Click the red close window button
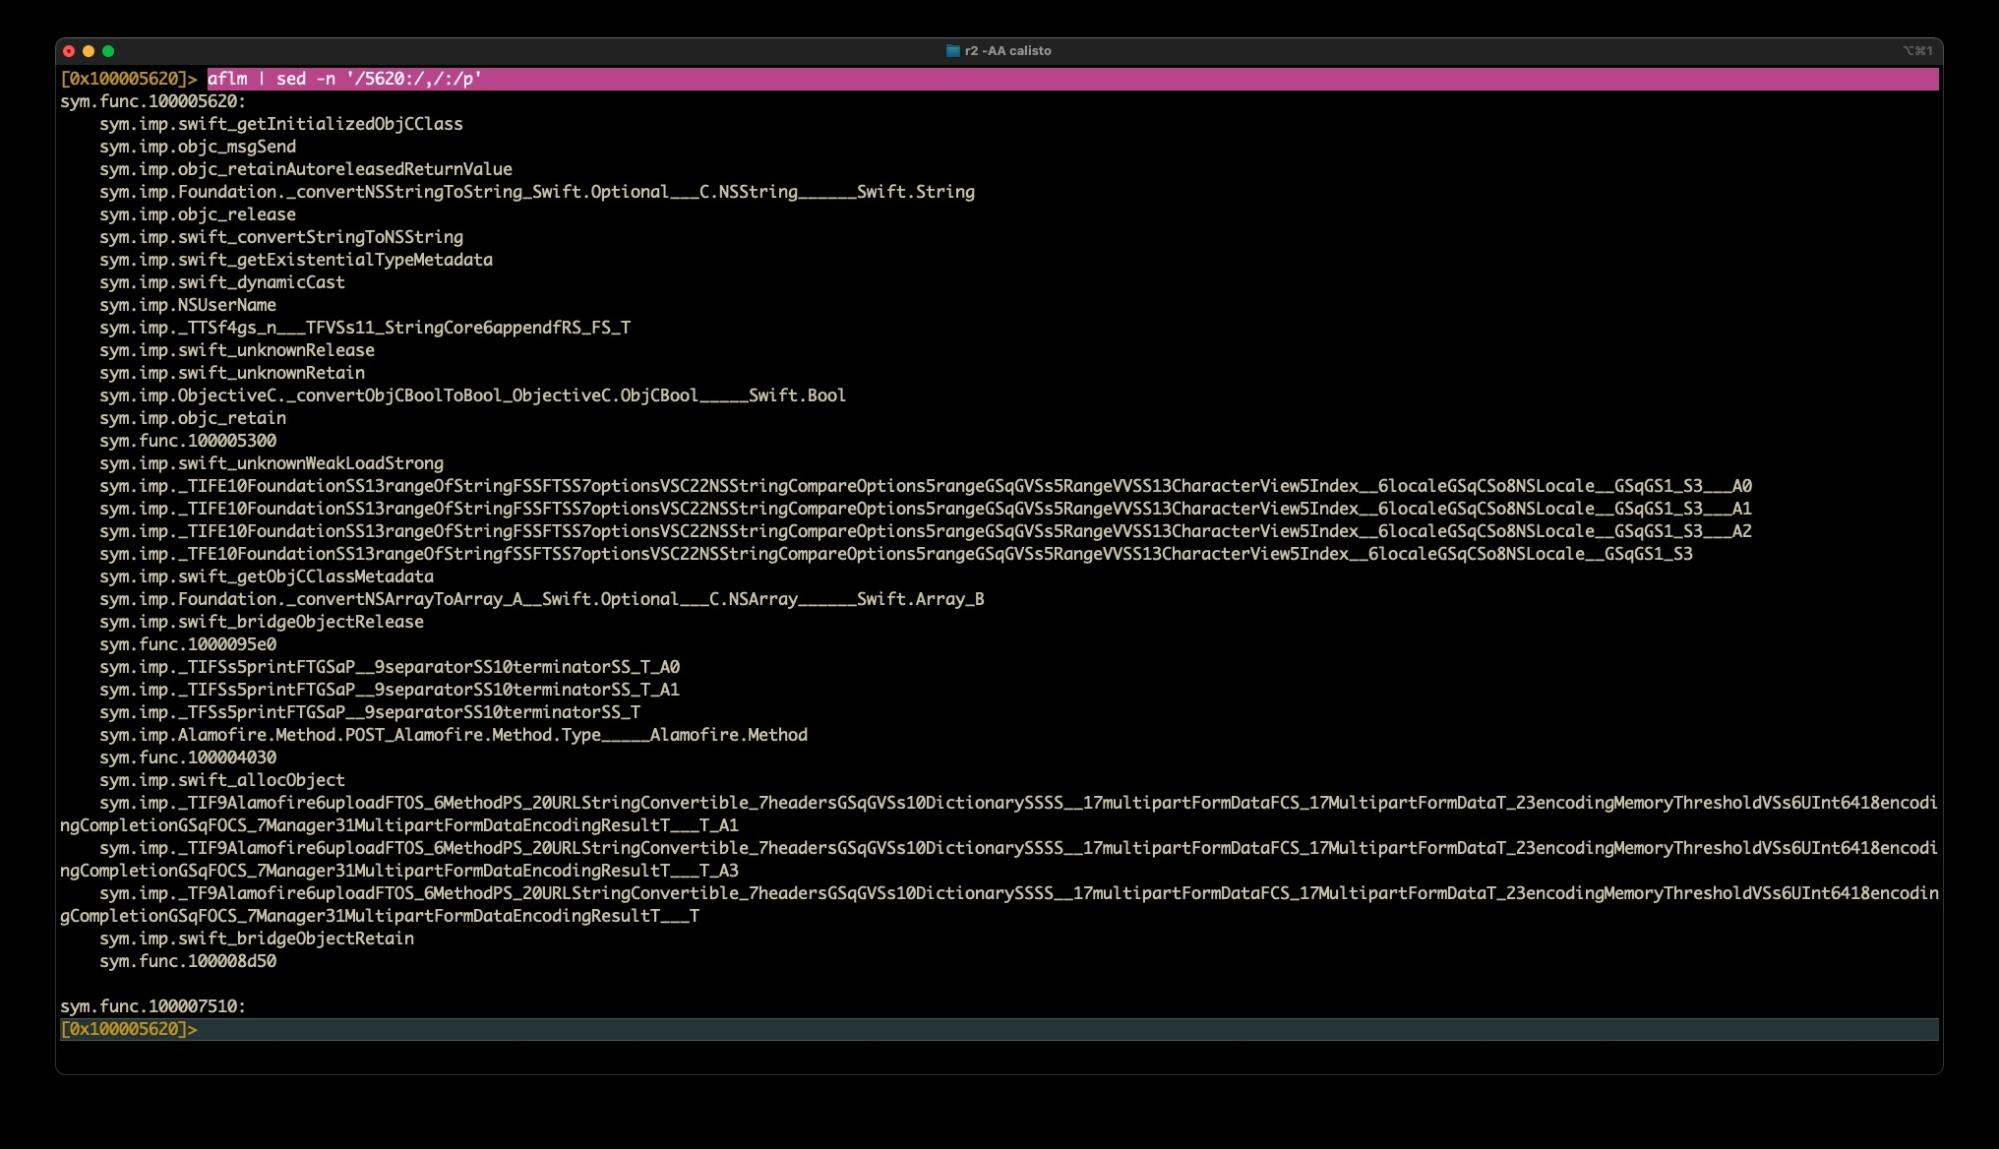Screen dimensions: 1999x1149 pyautogui.click(x=69, y=51)
